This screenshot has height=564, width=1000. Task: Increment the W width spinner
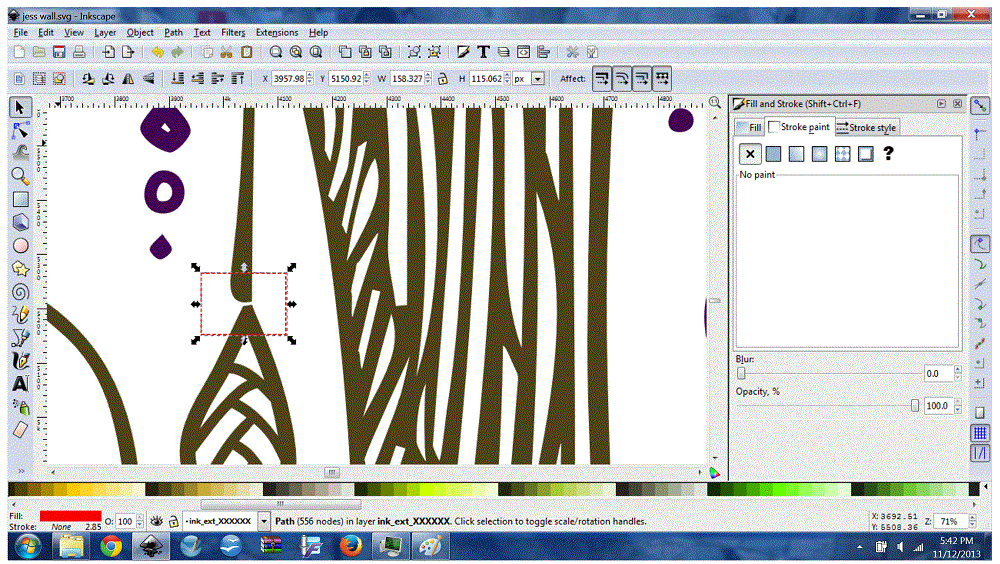click(428, 75)
